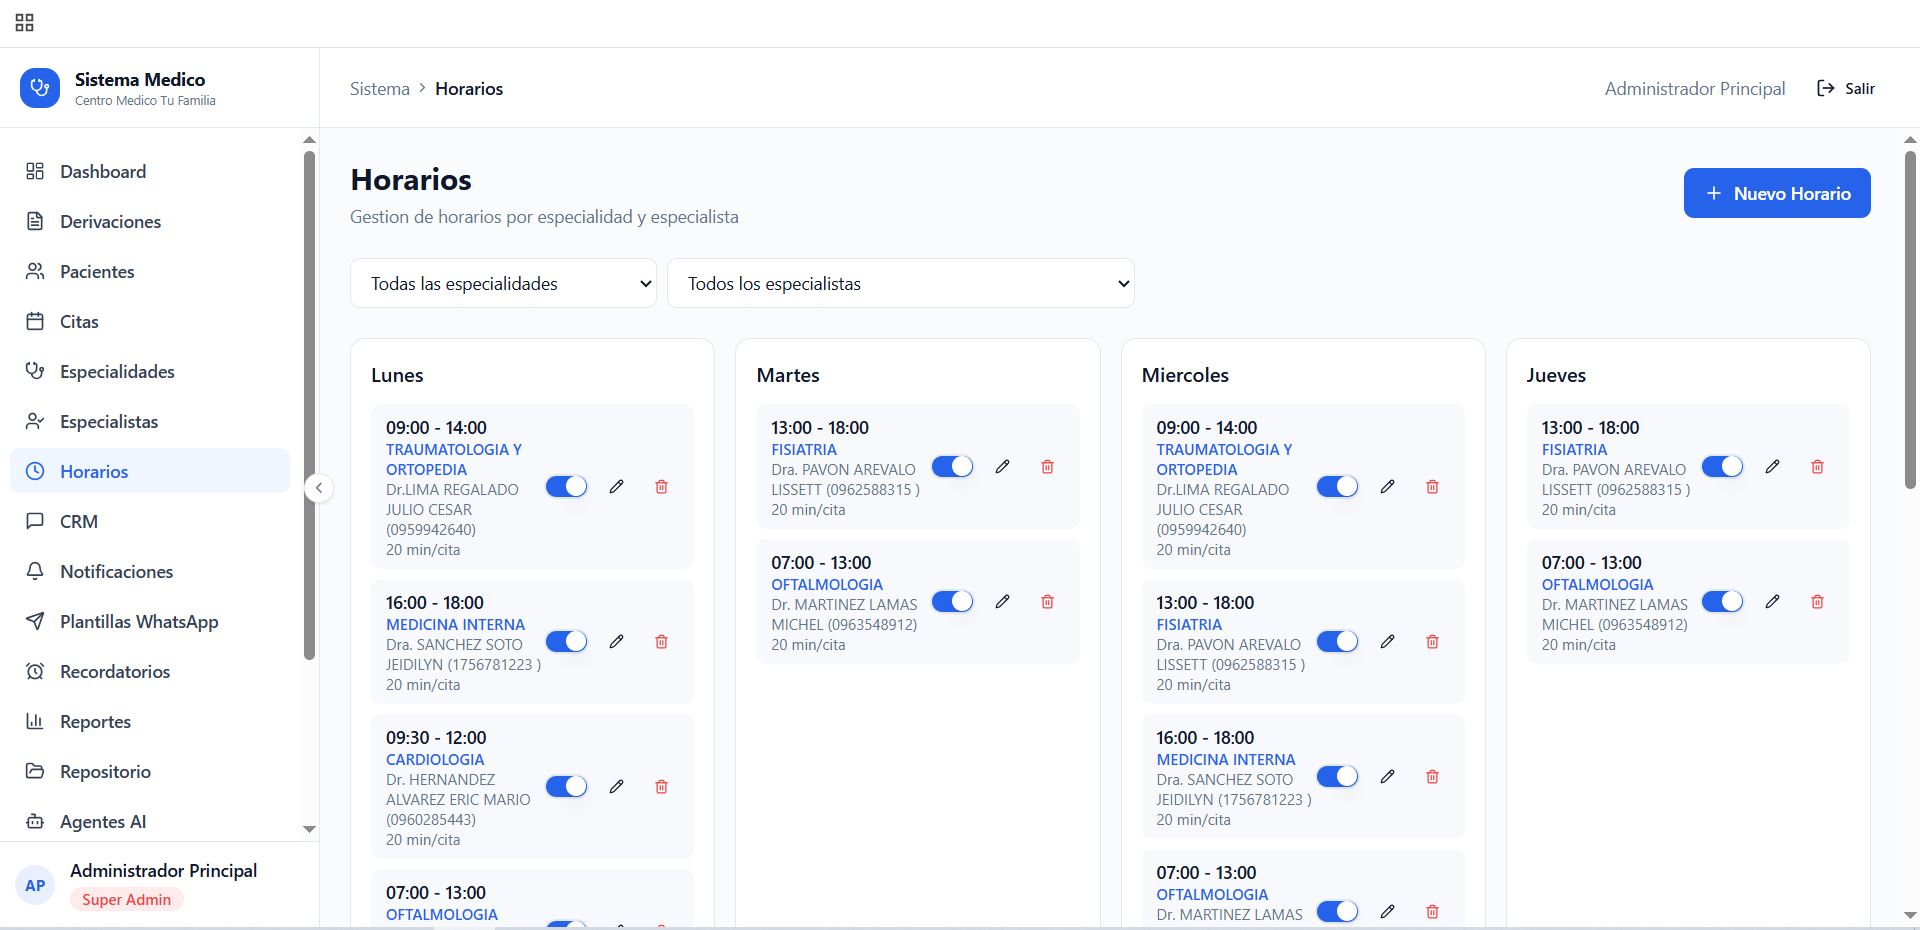
Task: Click the Sistema Medico stethoscope logo
Action: click(40, 88)
